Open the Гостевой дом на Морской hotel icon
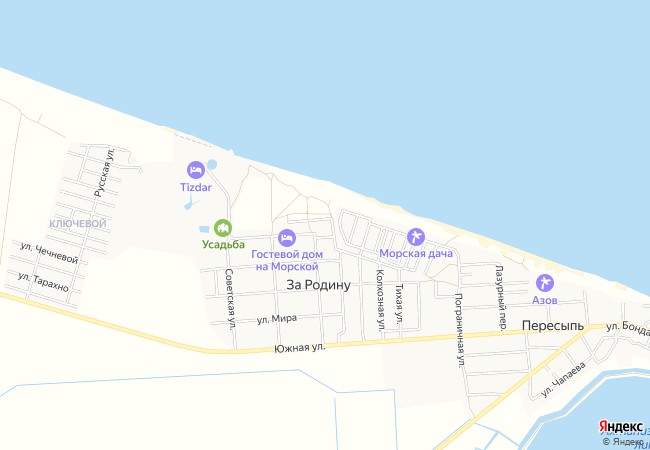 point(287,238)
